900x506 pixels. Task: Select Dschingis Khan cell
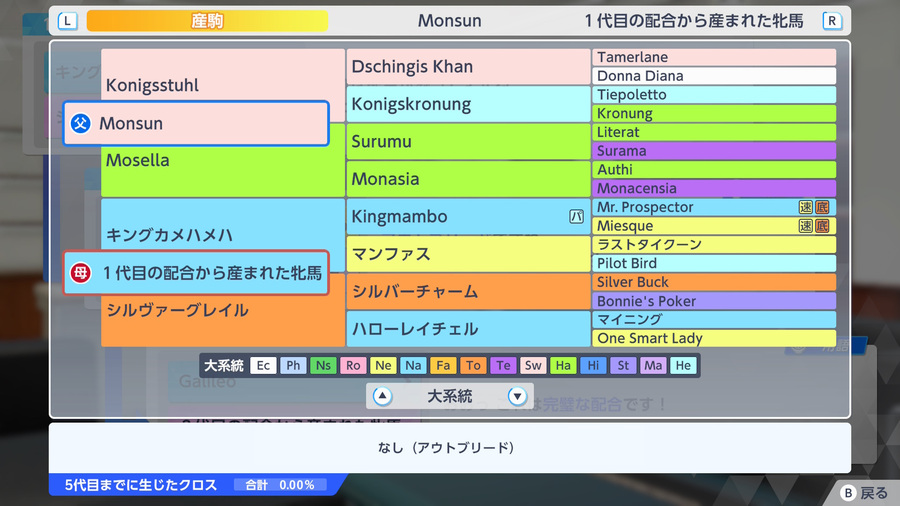click(468, 67)
